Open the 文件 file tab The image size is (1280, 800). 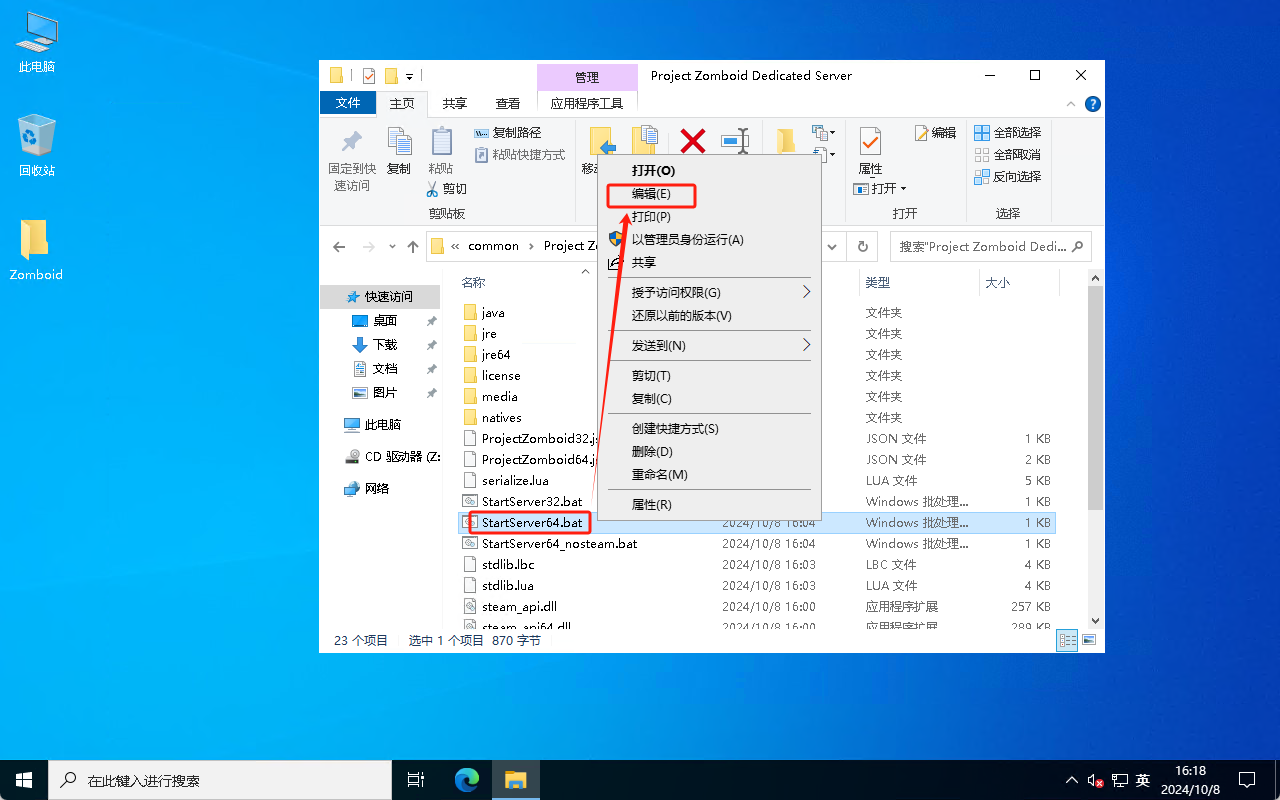point(347,103)
